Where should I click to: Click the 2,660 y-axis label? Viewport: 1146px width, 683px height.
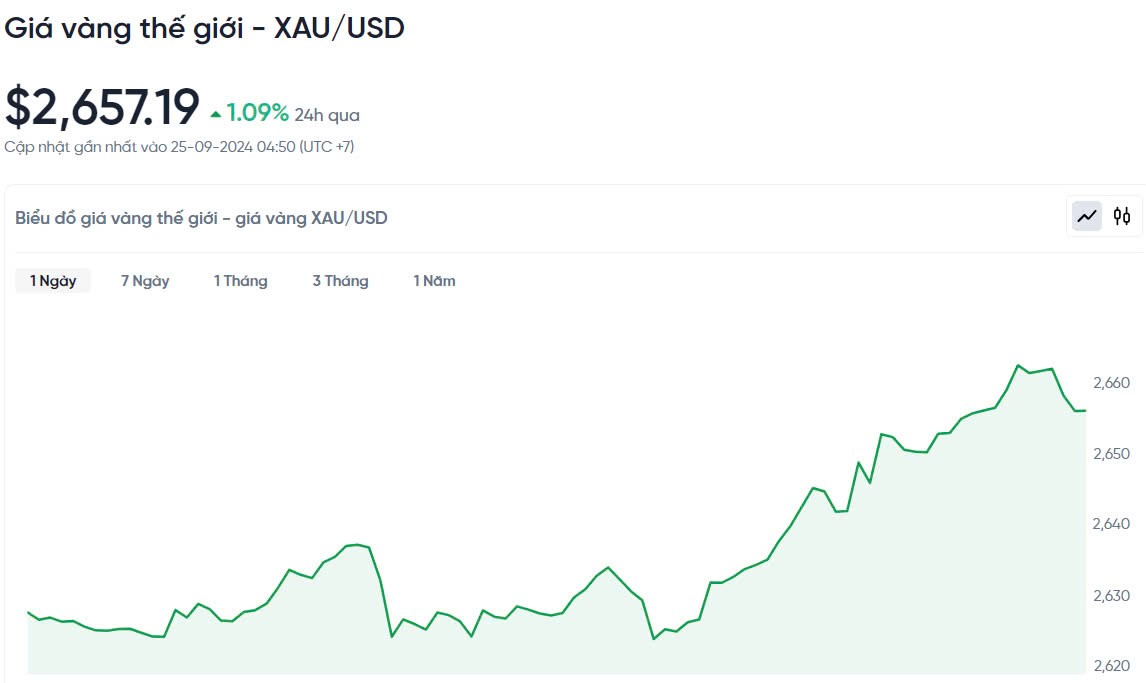1112,383
